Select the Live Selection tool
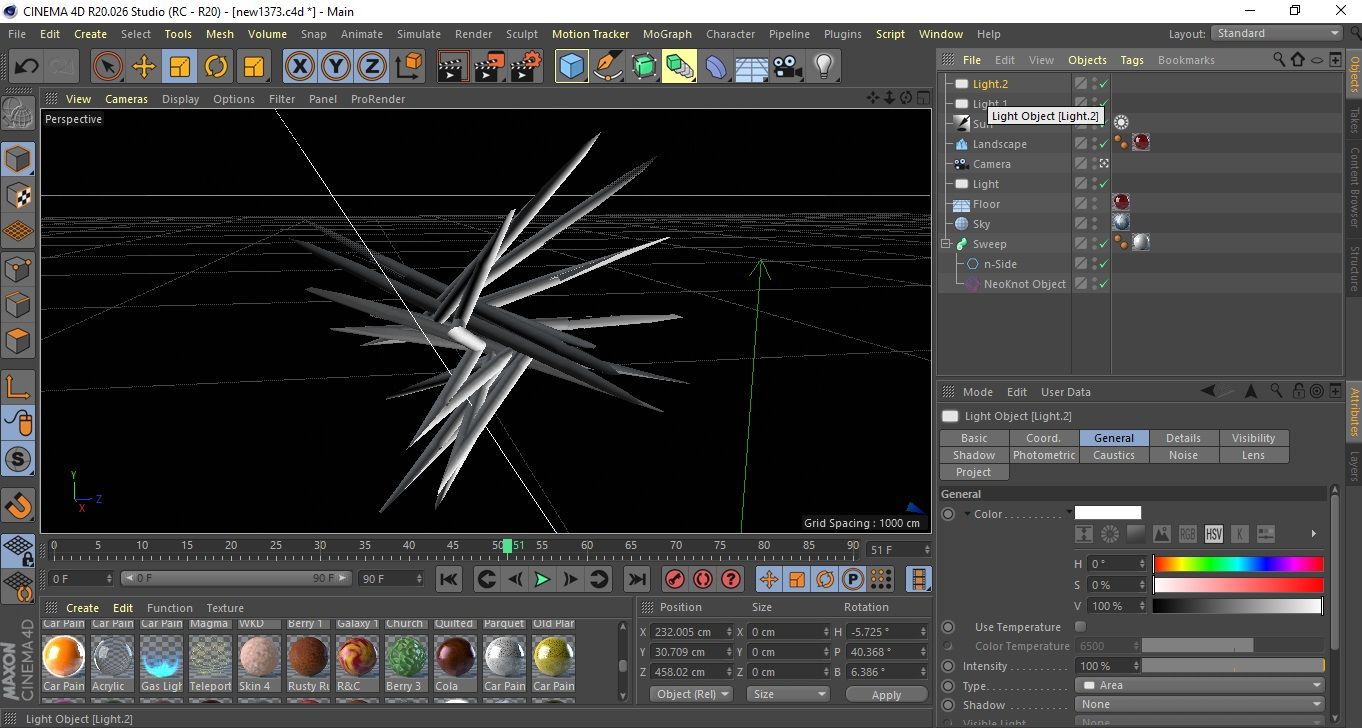Screen dimensions: 1362x728 [108, 67]
